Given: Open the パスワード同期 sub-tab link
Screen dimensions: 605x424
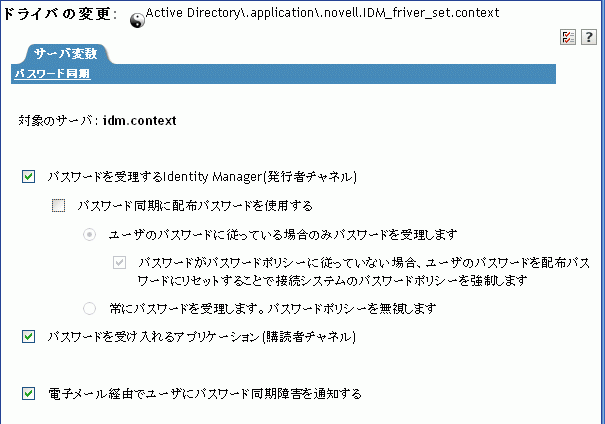Looking at the screenshot, I should pos(51,73).
